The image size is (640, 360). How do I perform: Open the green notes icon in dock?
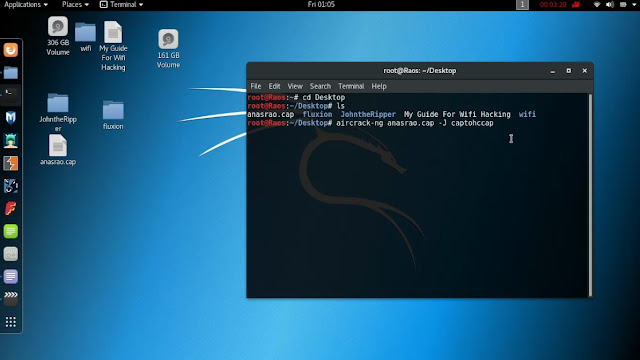(11, 231)
